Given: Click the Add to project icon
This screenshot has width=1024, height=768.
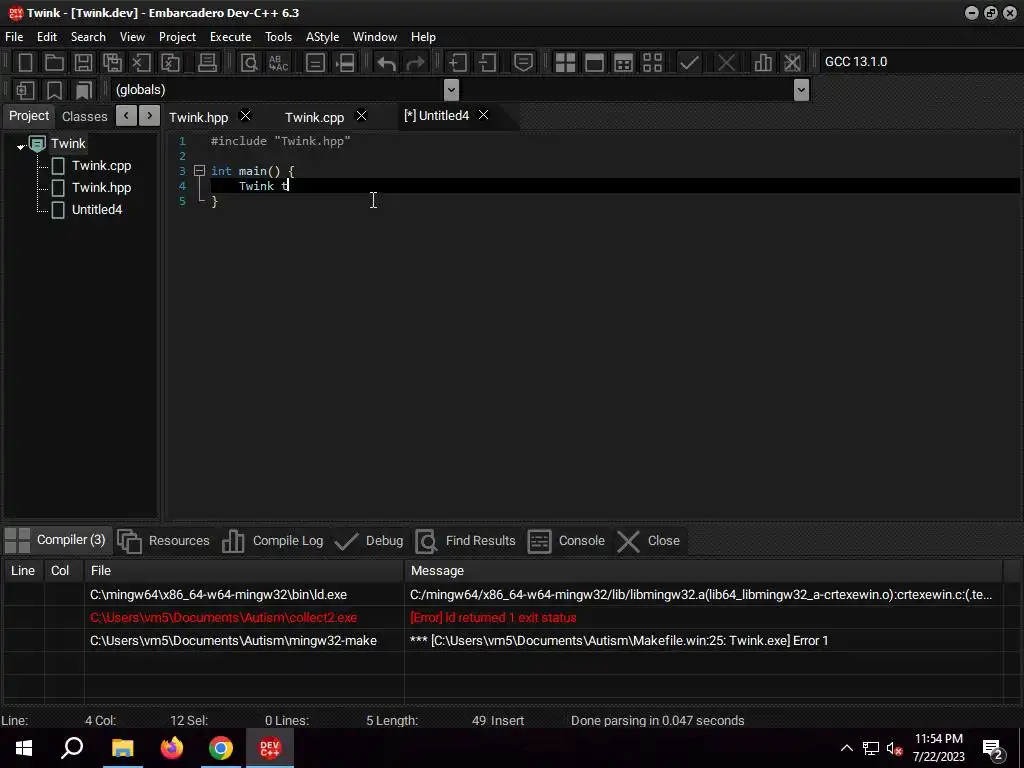Looking at the screenshot, I should (458, 63).
